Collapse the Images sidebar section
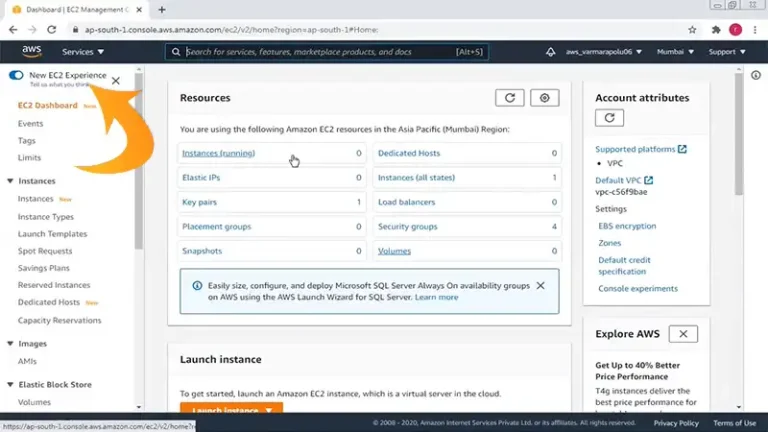 (10, 344)
